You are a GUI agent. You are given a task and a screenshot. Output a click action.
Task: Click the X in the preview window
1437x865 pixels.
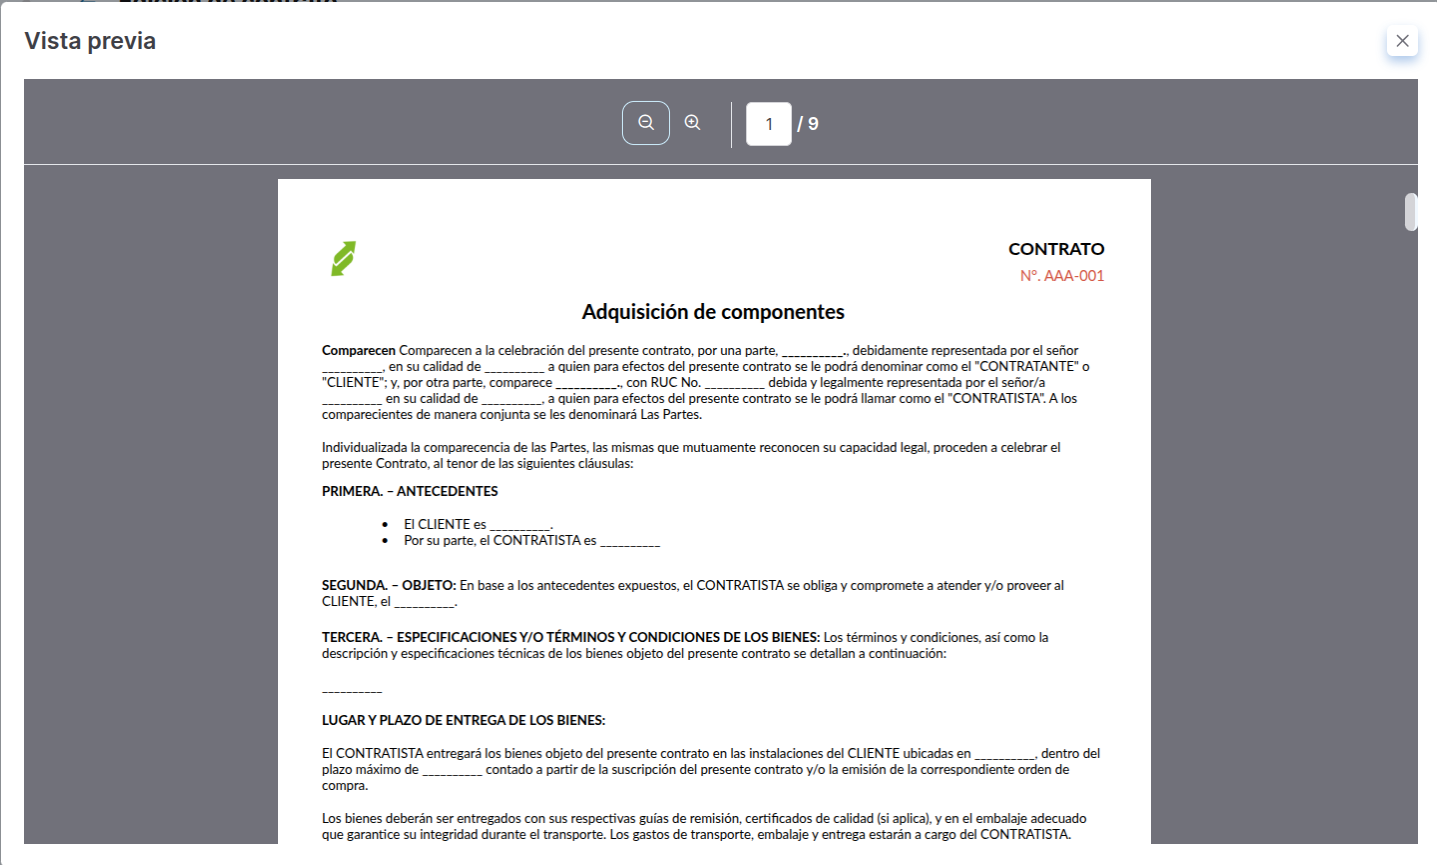pos(1402,41)
